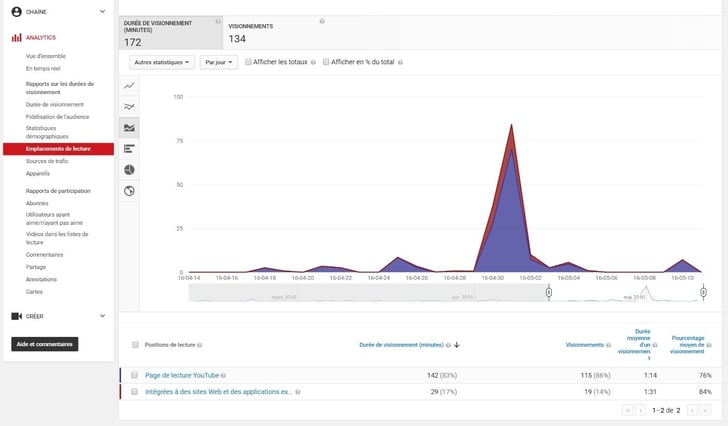The height and width of the screenshot is (426, 728).
Task: Switch to bar chart view icon
Action: click(129, 148)
